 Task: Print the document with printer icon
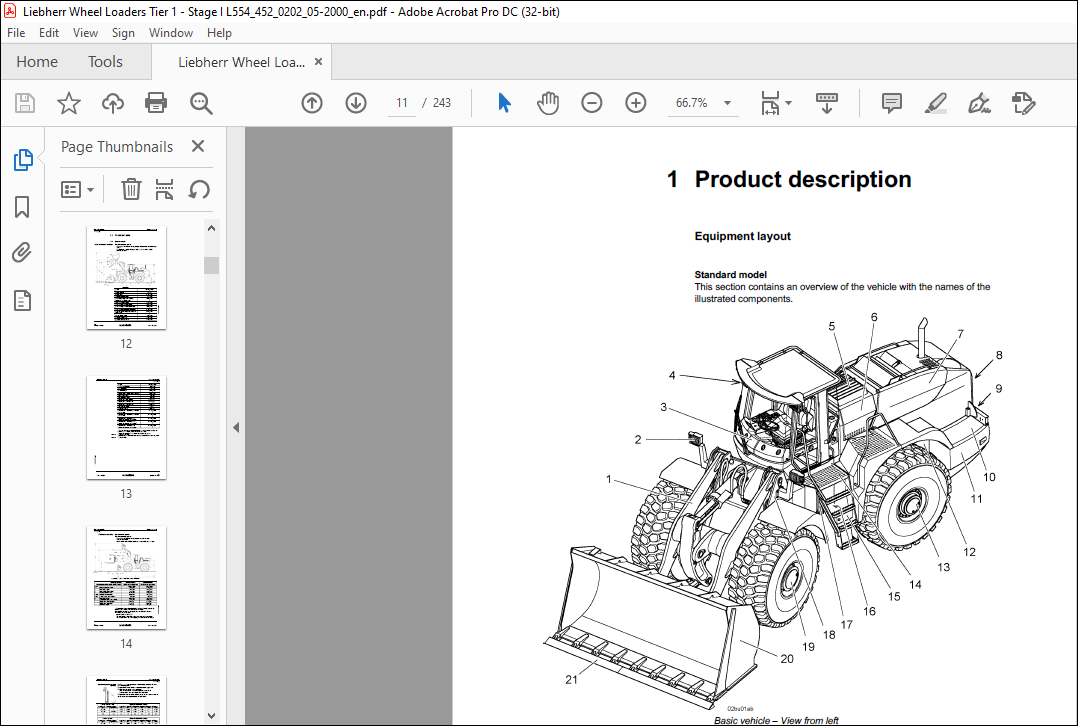point(156,103)
